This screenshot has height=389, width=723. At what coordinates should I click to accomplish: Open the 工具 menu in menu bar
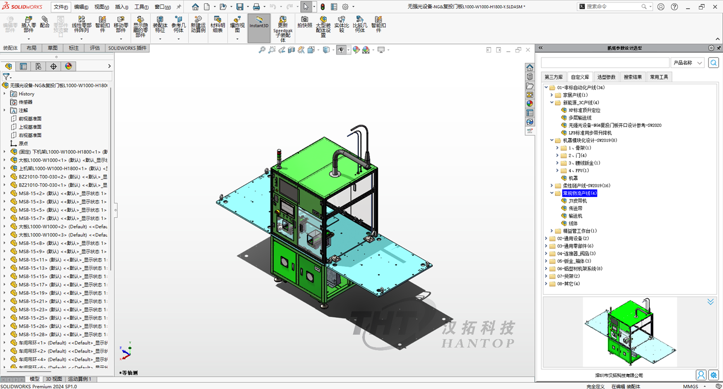click(141, 7)
